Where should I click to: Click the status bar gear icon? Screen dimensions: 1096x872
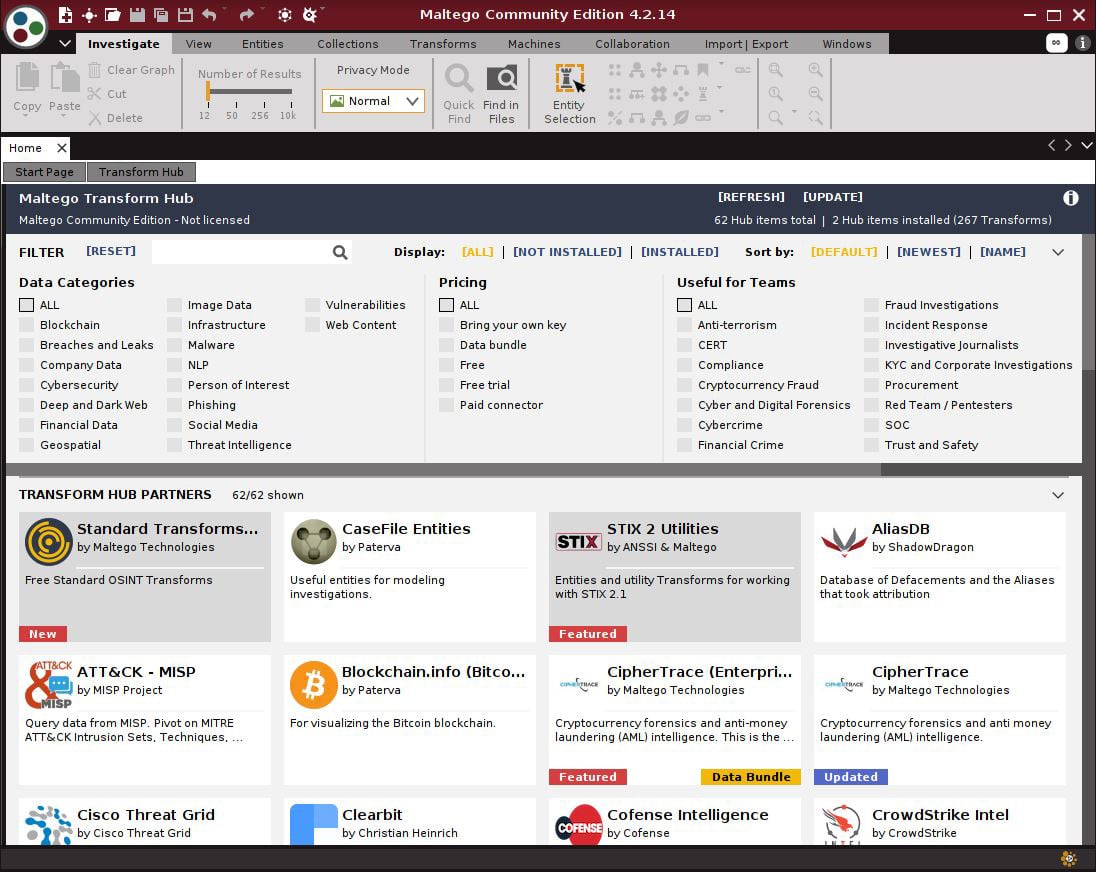[1068, 858]
